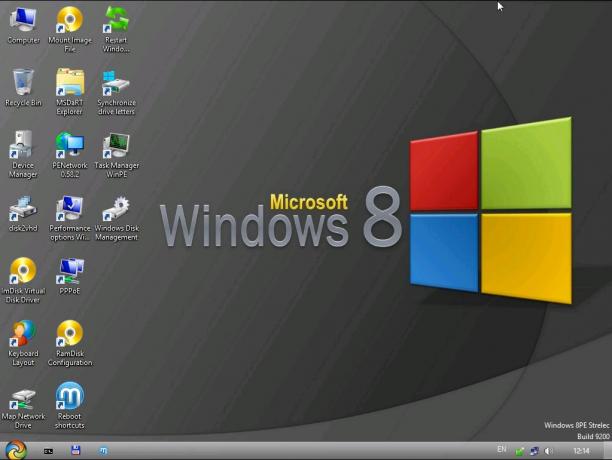Image resolution: width=612 pixels, height=460 pixels.
Task: Open the Start menu orb
Action: (16, 450)
